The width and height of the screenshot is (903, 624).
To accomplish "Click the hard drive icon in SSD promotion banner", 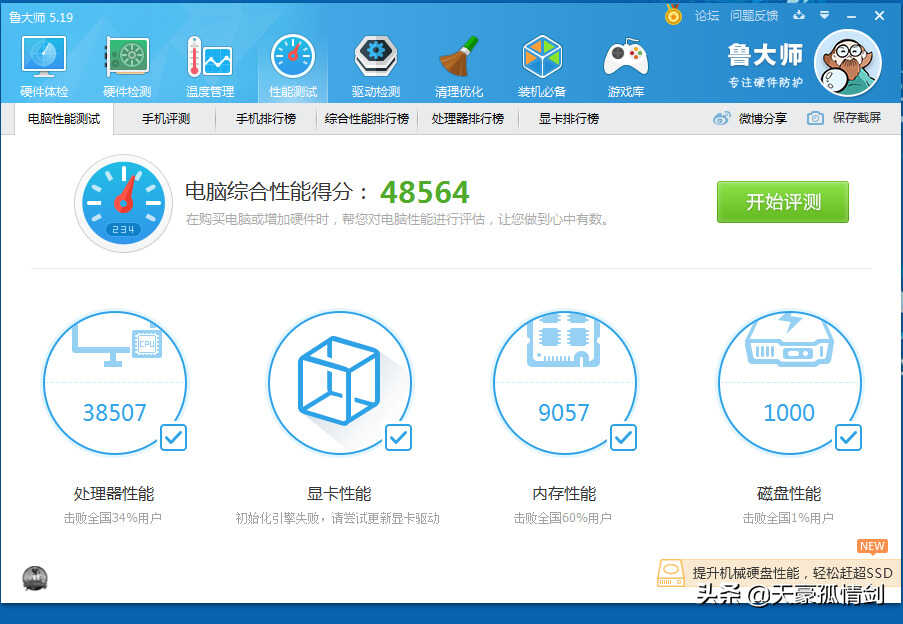I will (671, 573).
